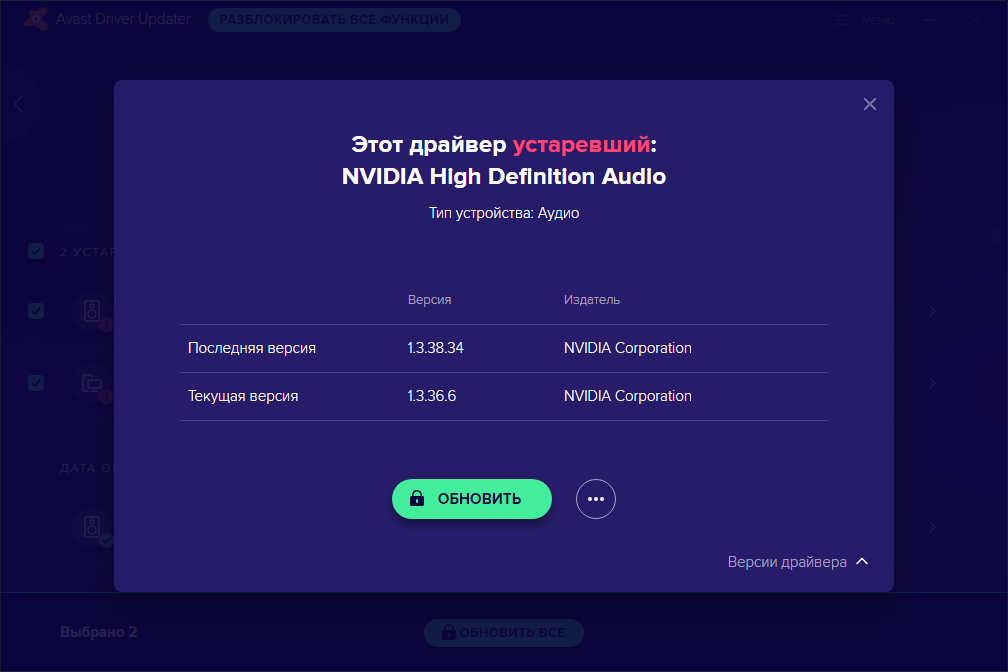Click the Текущая версия row label
This screenshot has width=1008, height=672.
[243, 396]
